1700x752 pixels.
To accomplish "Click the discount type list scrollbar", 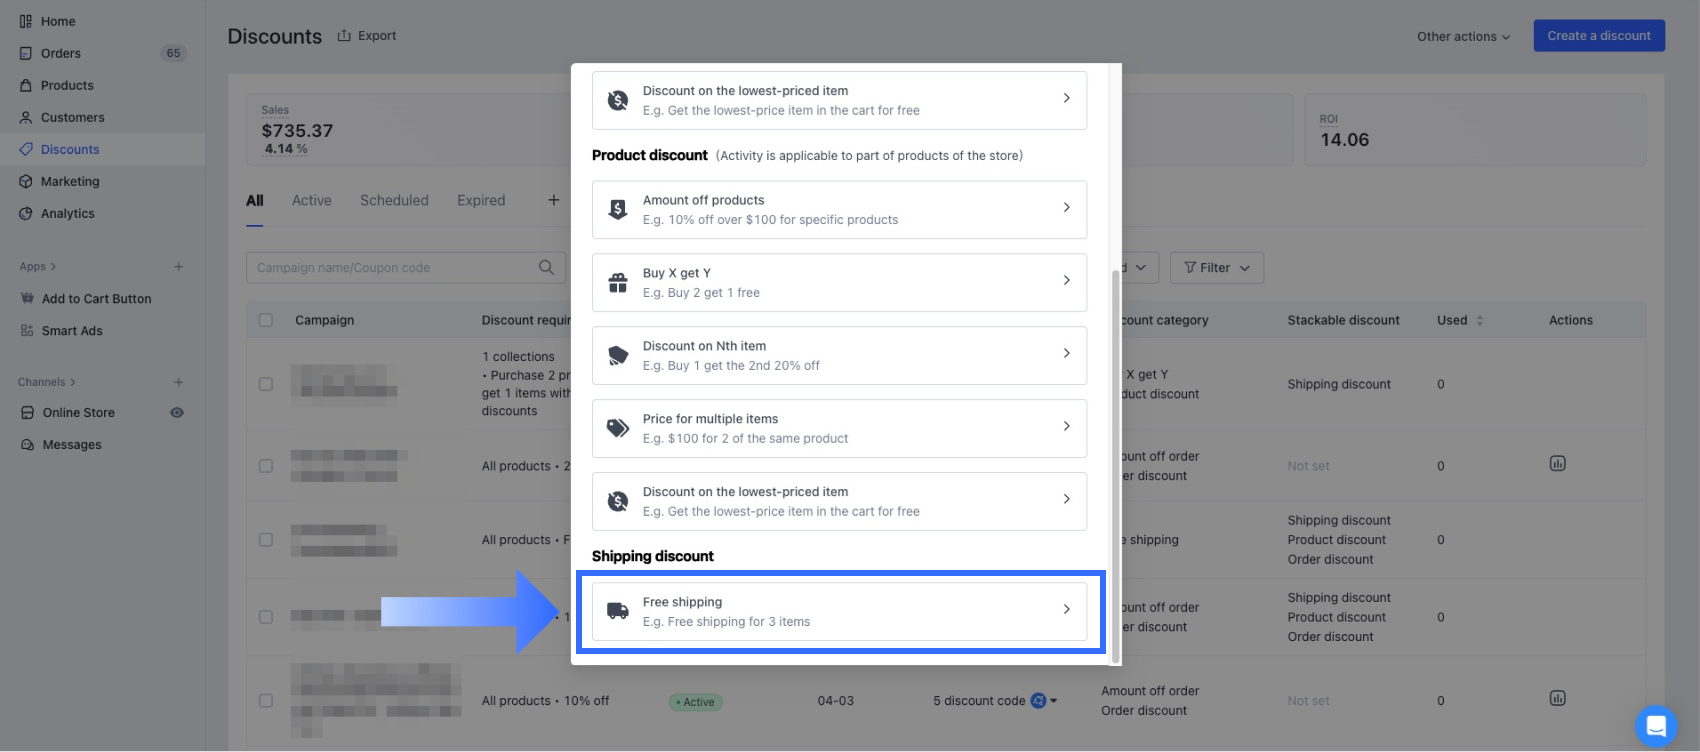I will (1115, 460).
